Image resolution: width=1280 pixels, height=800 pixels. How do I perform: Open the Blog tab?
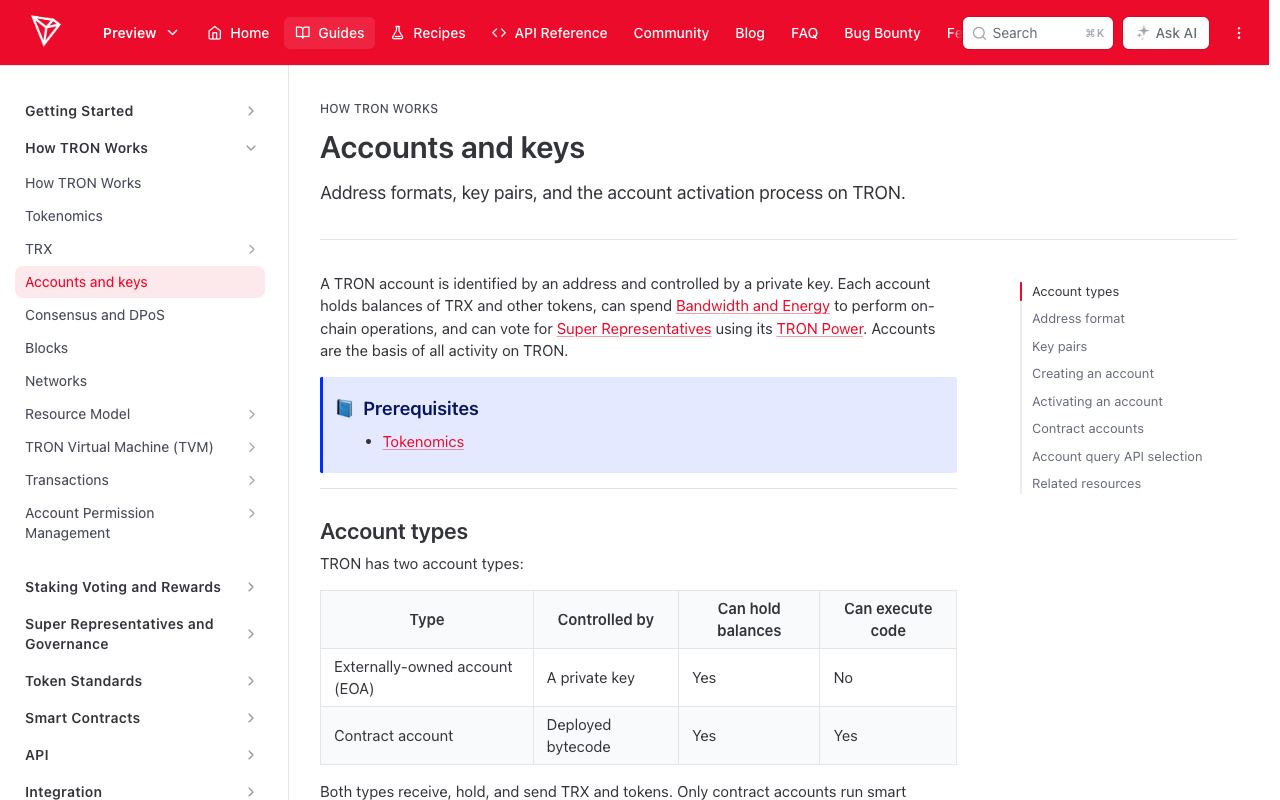pos(750,33)
